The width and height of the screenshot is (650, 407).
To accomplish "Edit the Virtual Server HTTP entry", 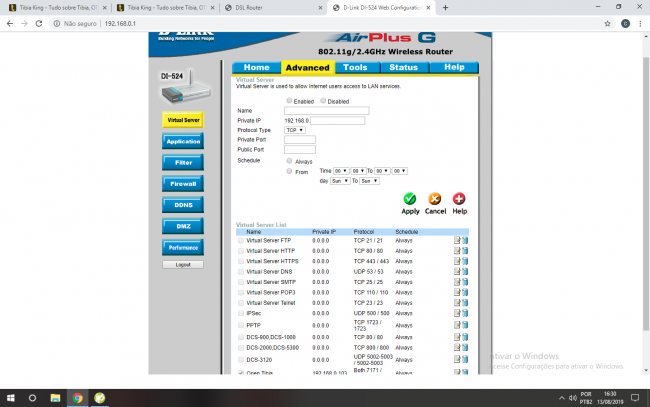I will coord(457,250).
